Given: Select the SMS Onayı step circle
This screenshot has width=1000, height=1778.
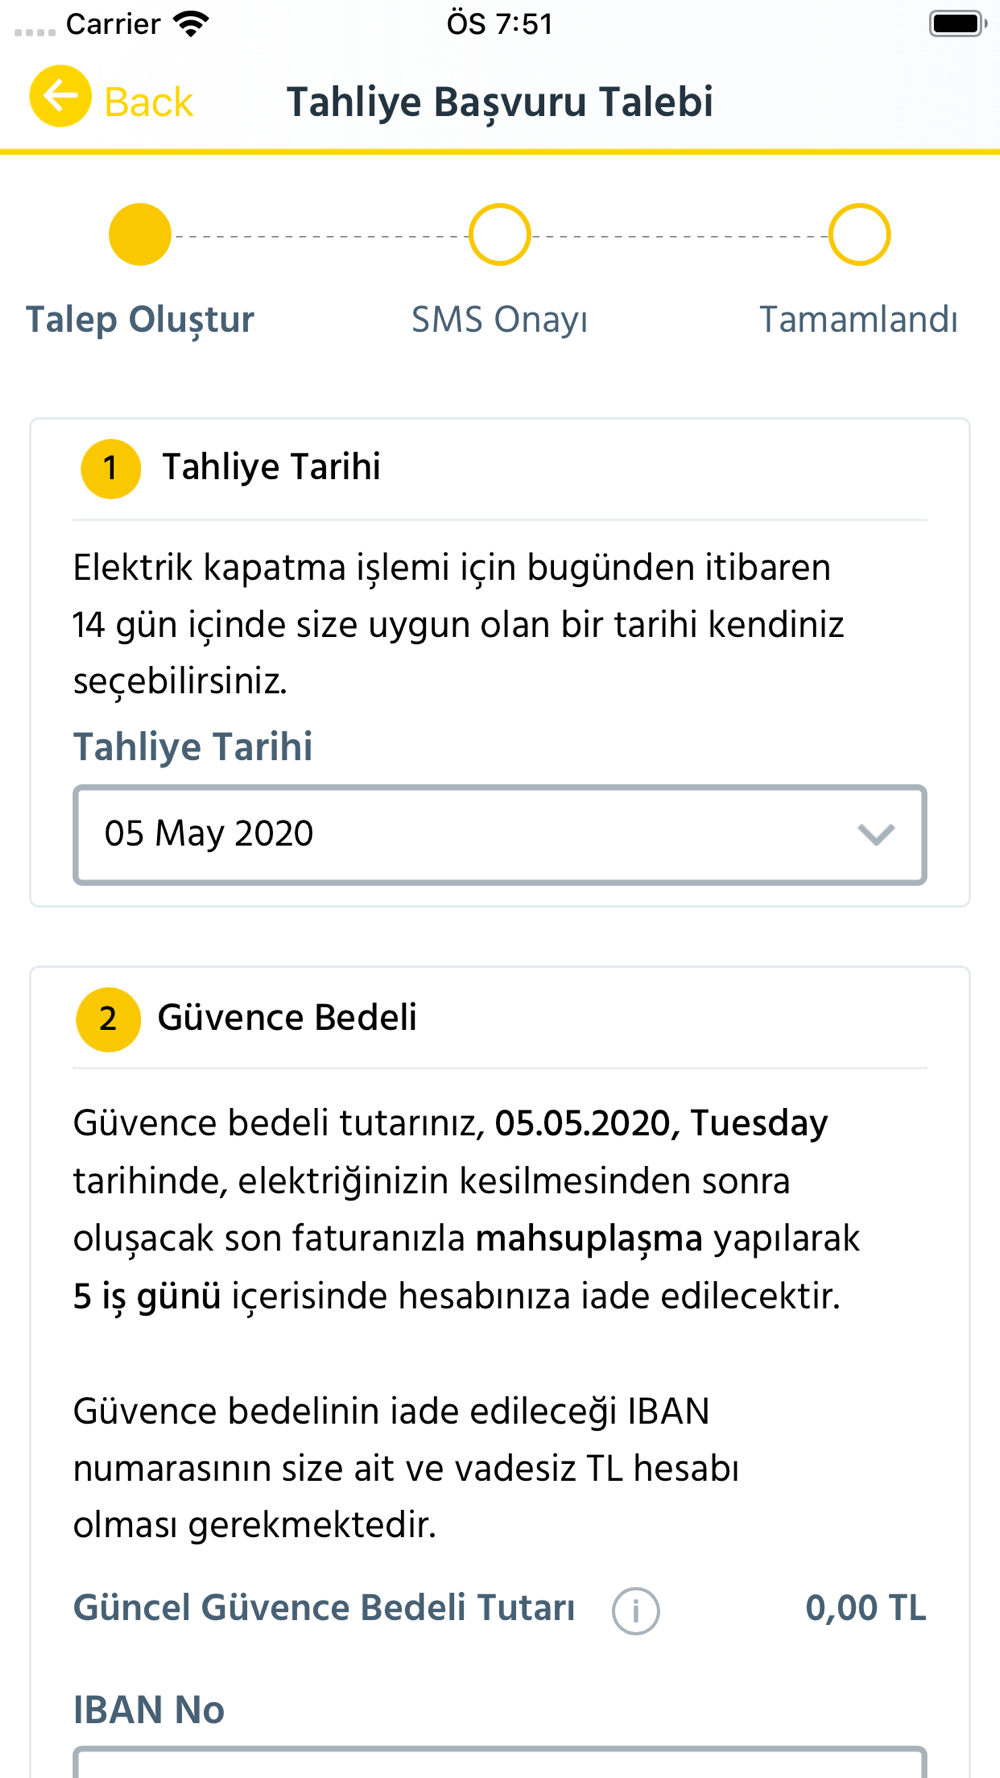Looking at the screenshot, I should (499, 235).
